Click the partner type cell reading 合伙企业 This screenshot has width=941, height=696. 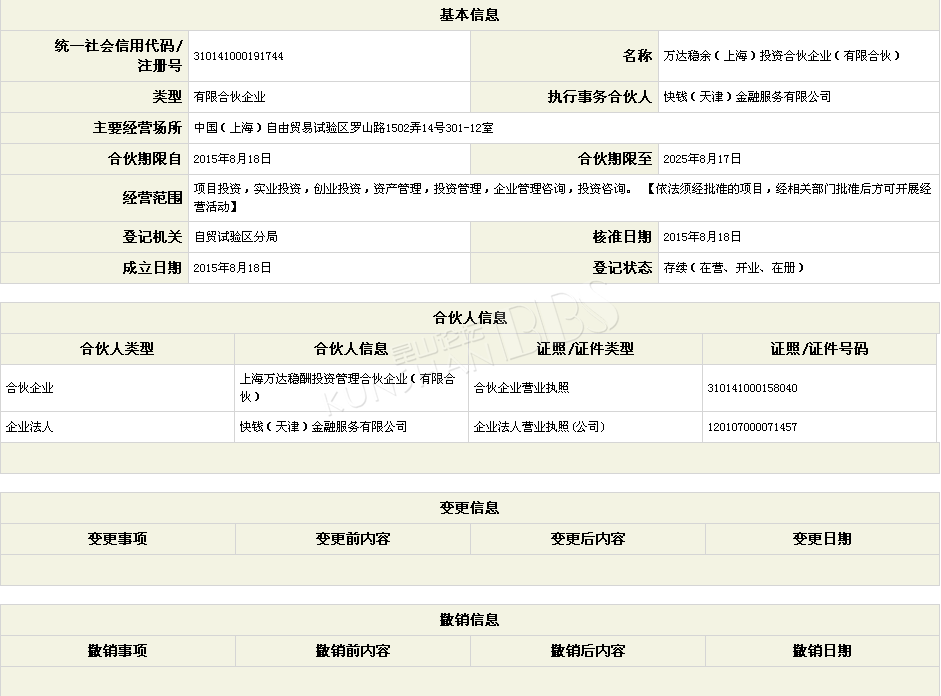pyautogui.click(x=29, y=388)
